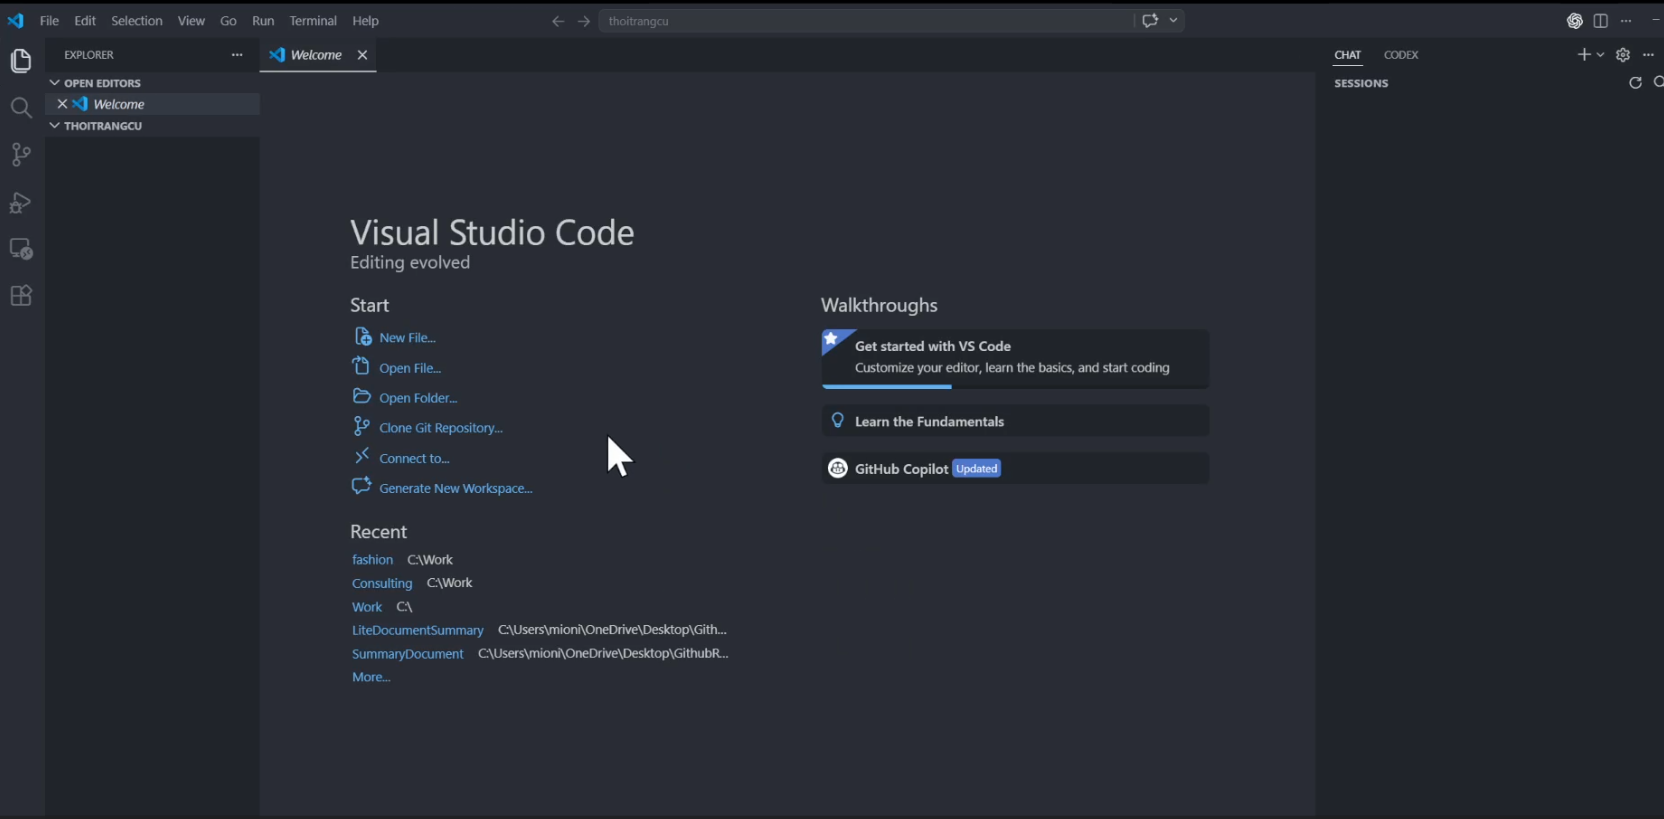Open Copilot chat from the title bar
1664x819 pixels.
pos(1150,20)
